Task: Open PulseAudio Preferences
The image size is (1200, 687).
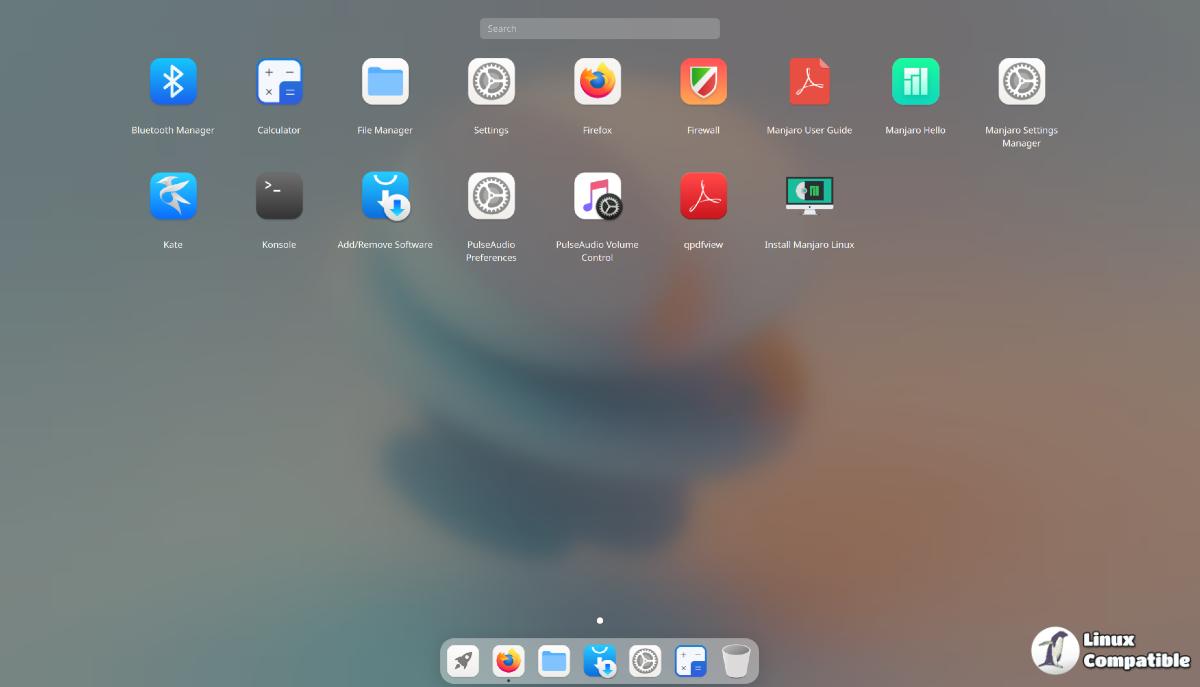Action: tap(491, 196)
